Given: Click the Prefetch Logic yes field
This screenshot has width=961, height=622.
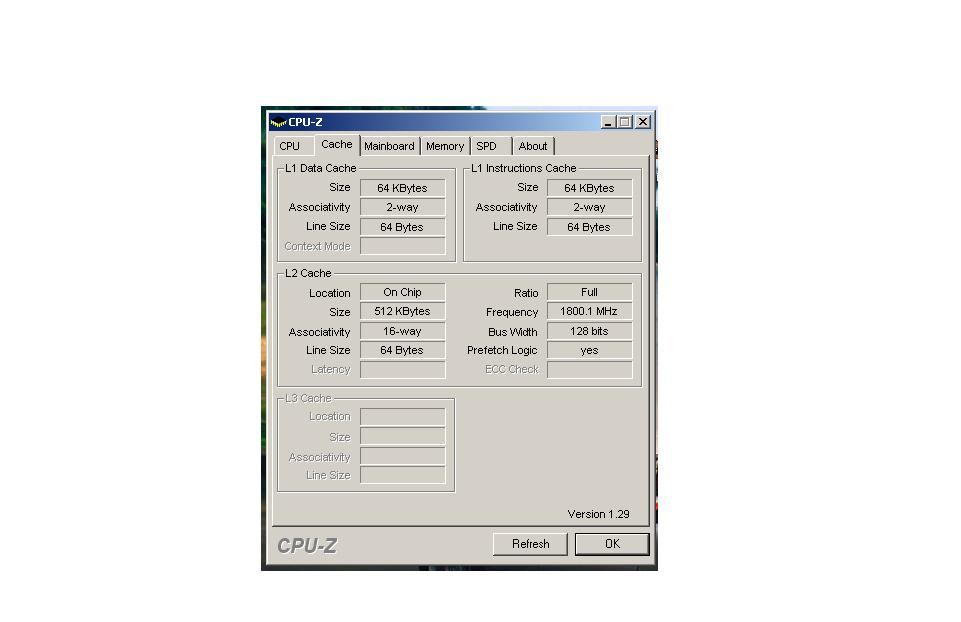Looking at the screenshot, I should pyautogui.click(x=590, y=351).
